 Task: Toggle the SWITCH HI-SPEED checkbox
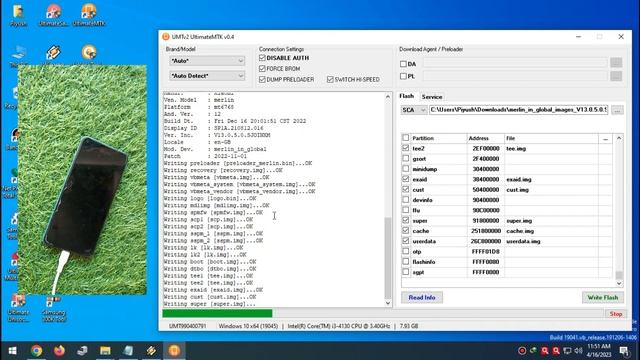[330, 80]
